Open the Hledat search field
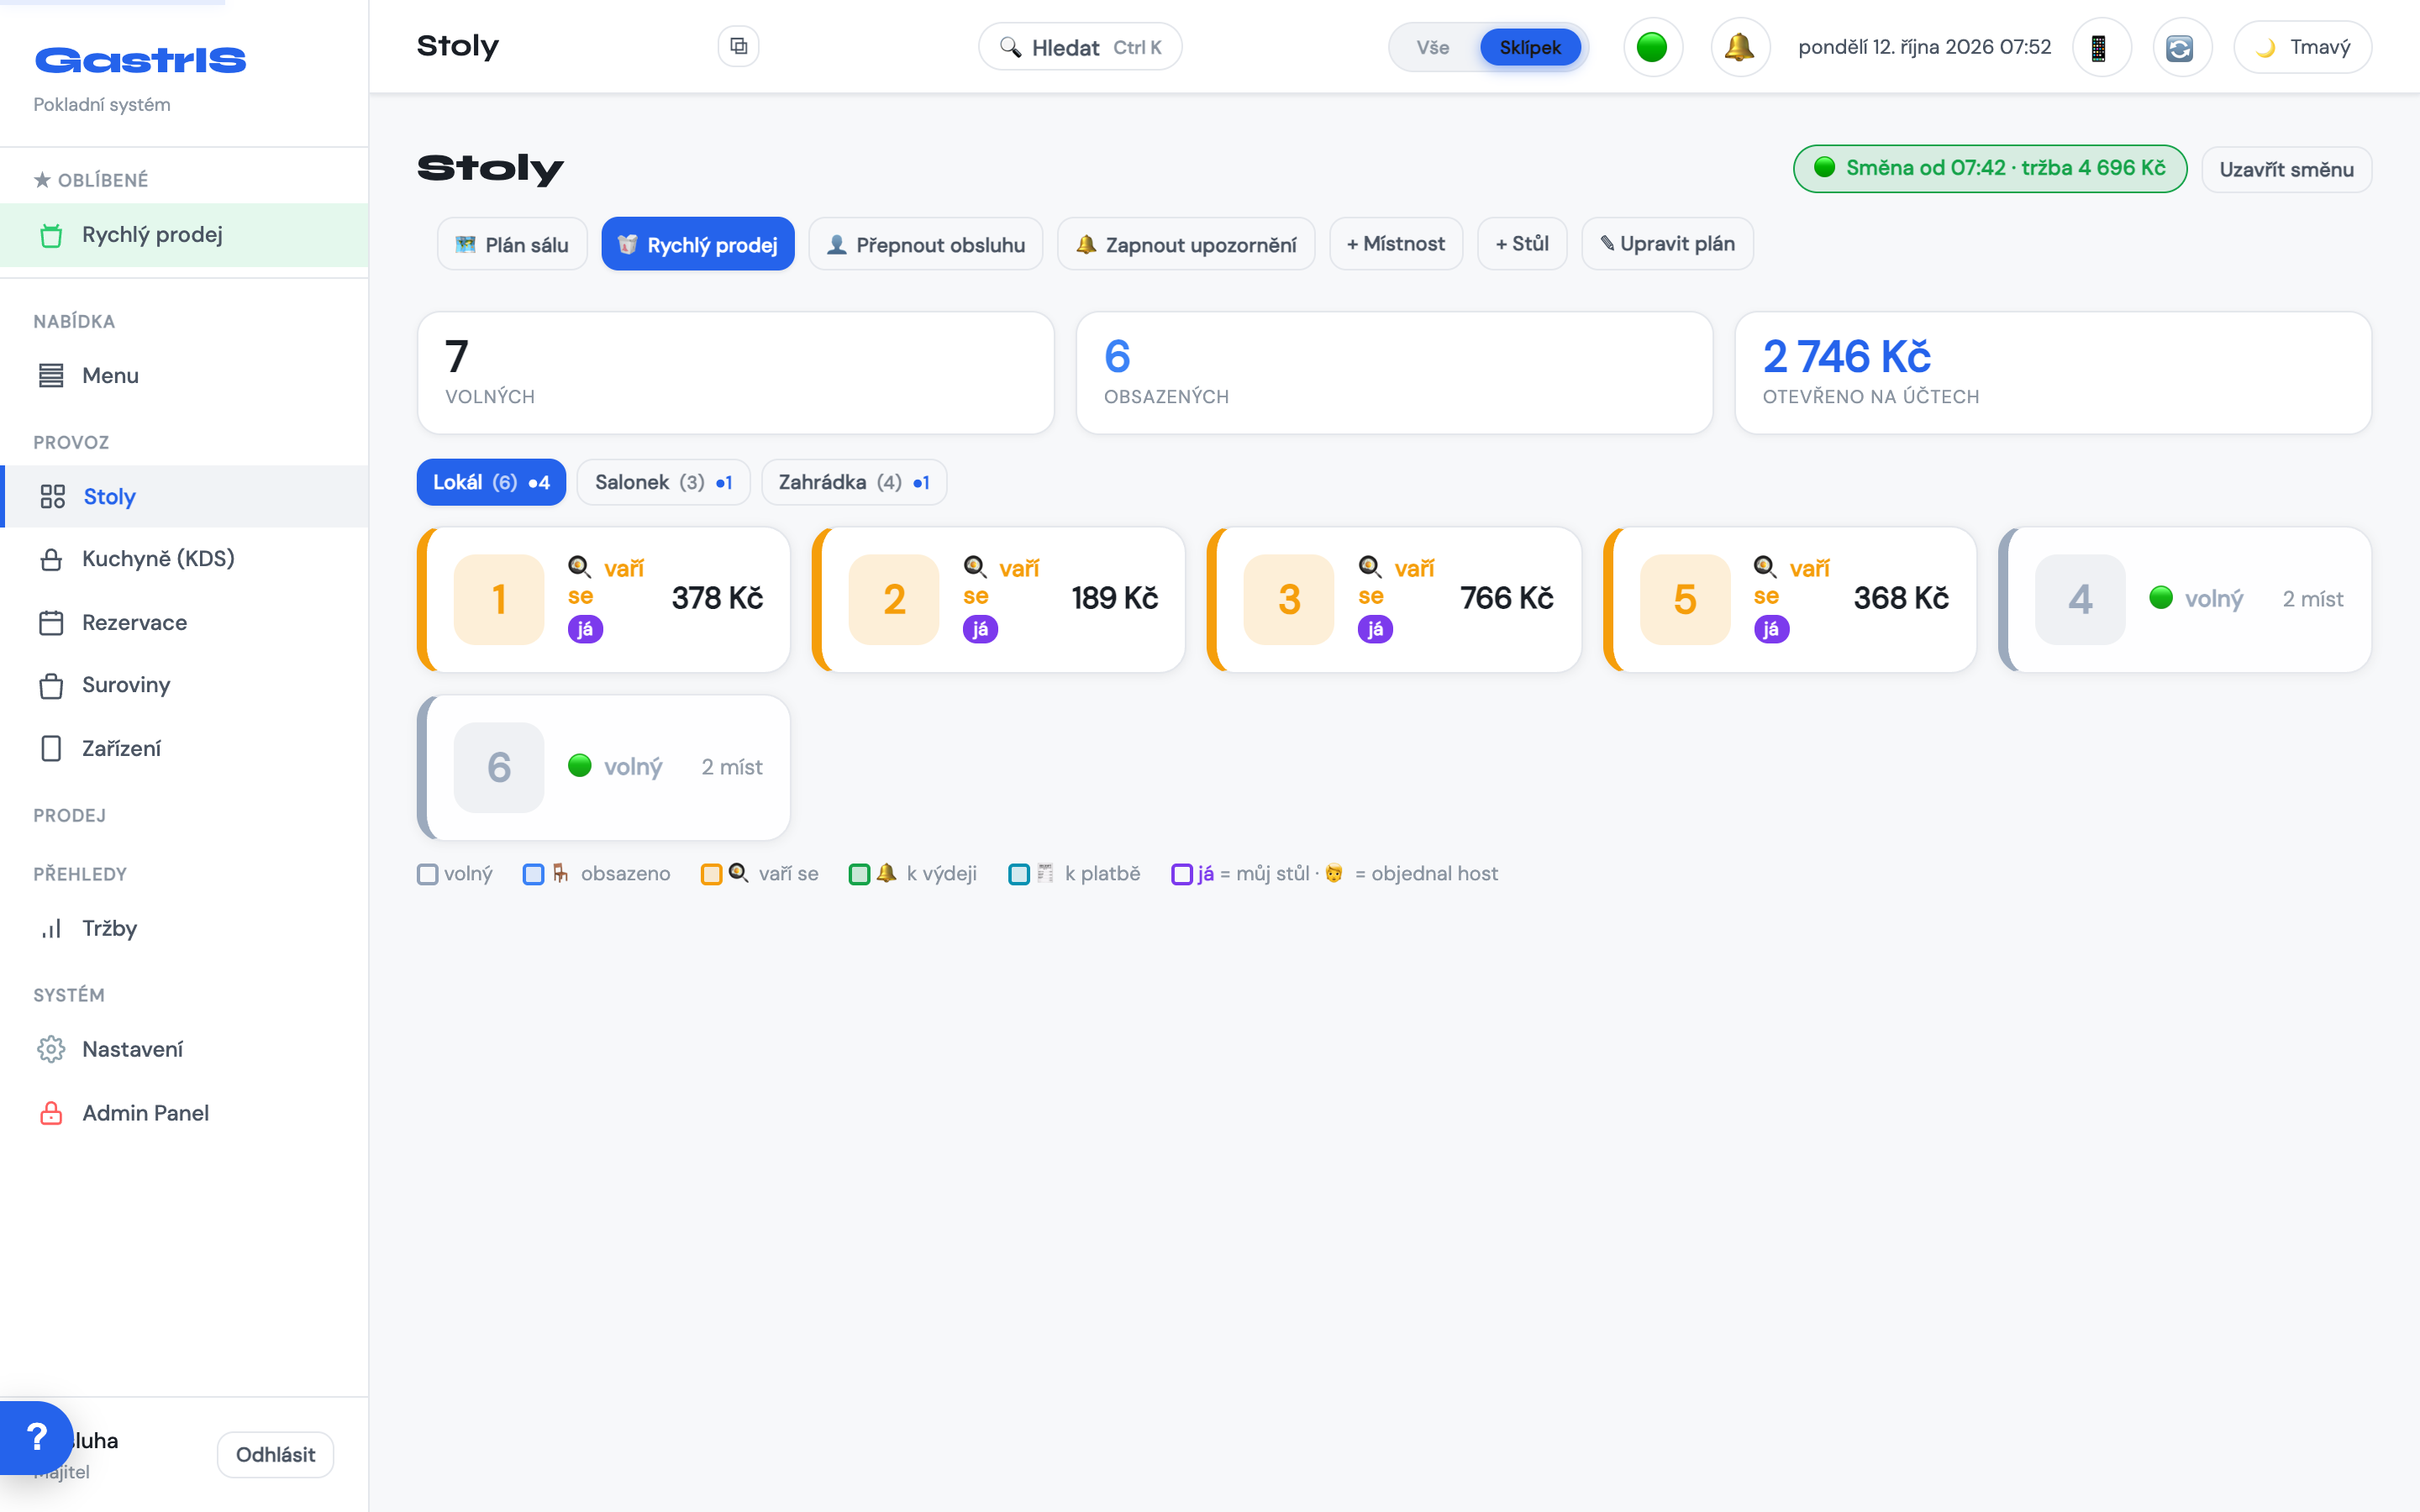Screen dimensions: 2420x1512 coord(1080,47)
